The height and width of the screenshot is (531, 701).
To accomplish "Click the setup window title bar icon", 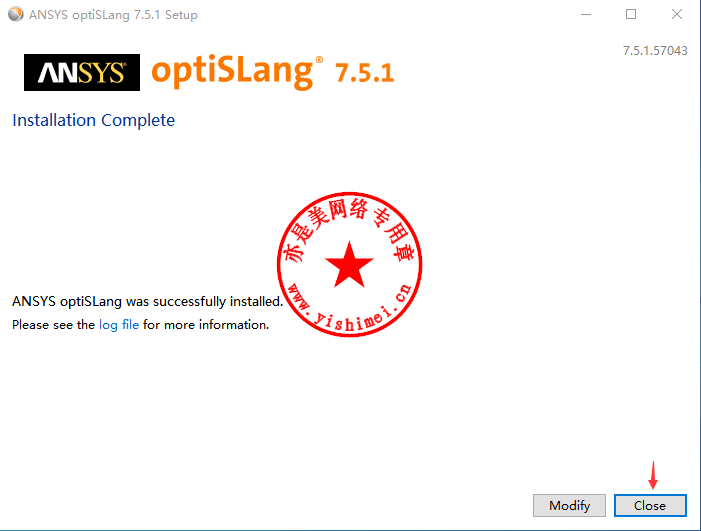I will pos(16,14).
